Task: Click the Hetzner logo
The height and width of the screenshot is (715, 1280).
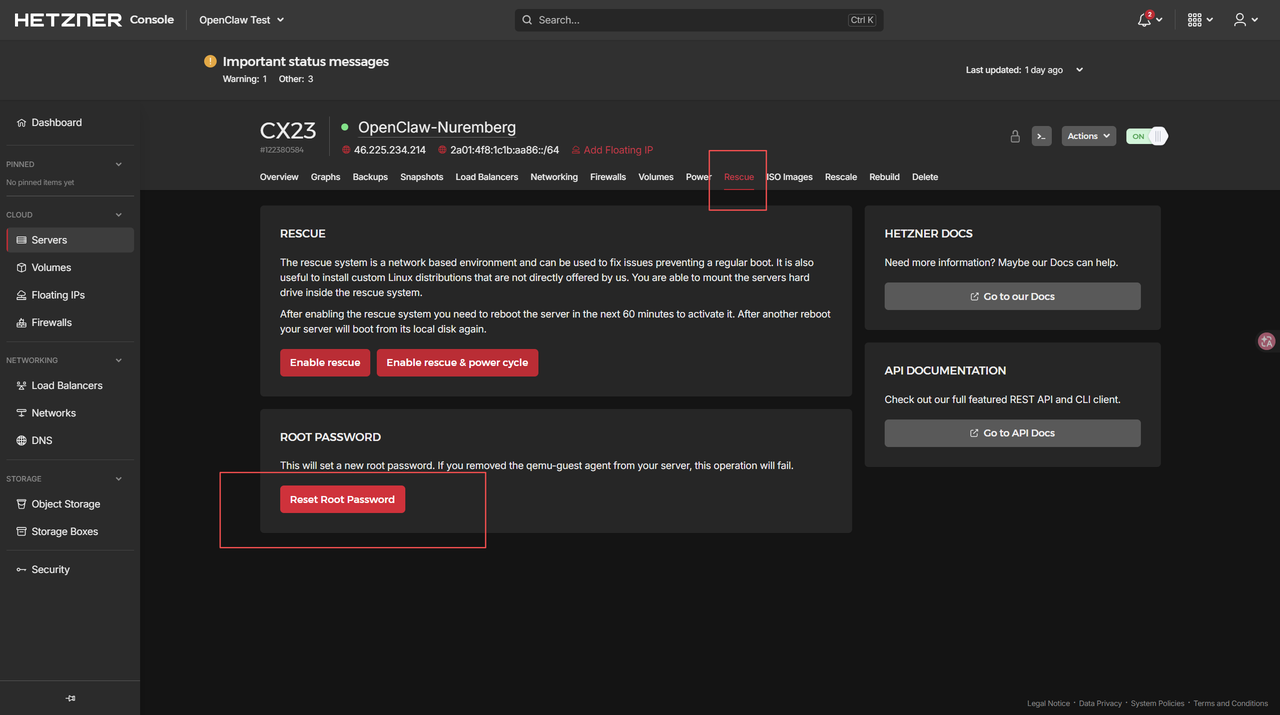Action: coord(68,20)
